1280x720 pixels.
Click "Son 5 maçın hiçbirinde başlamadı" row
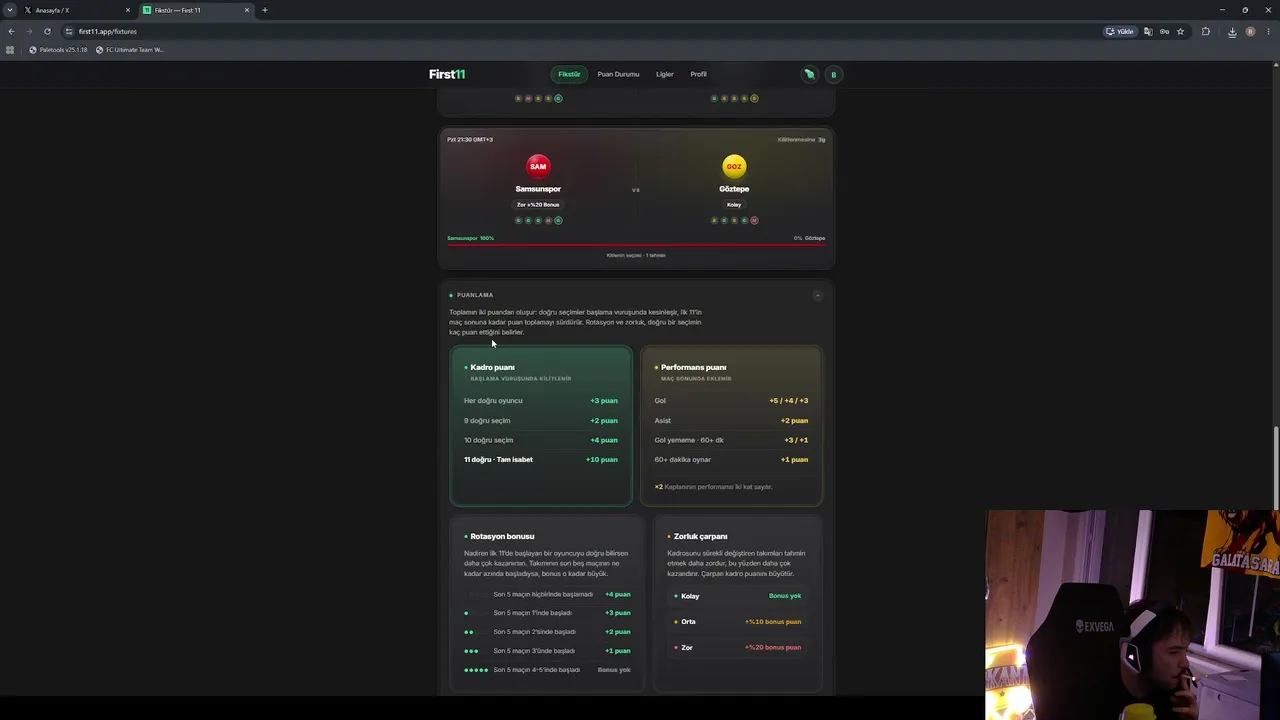547,595
